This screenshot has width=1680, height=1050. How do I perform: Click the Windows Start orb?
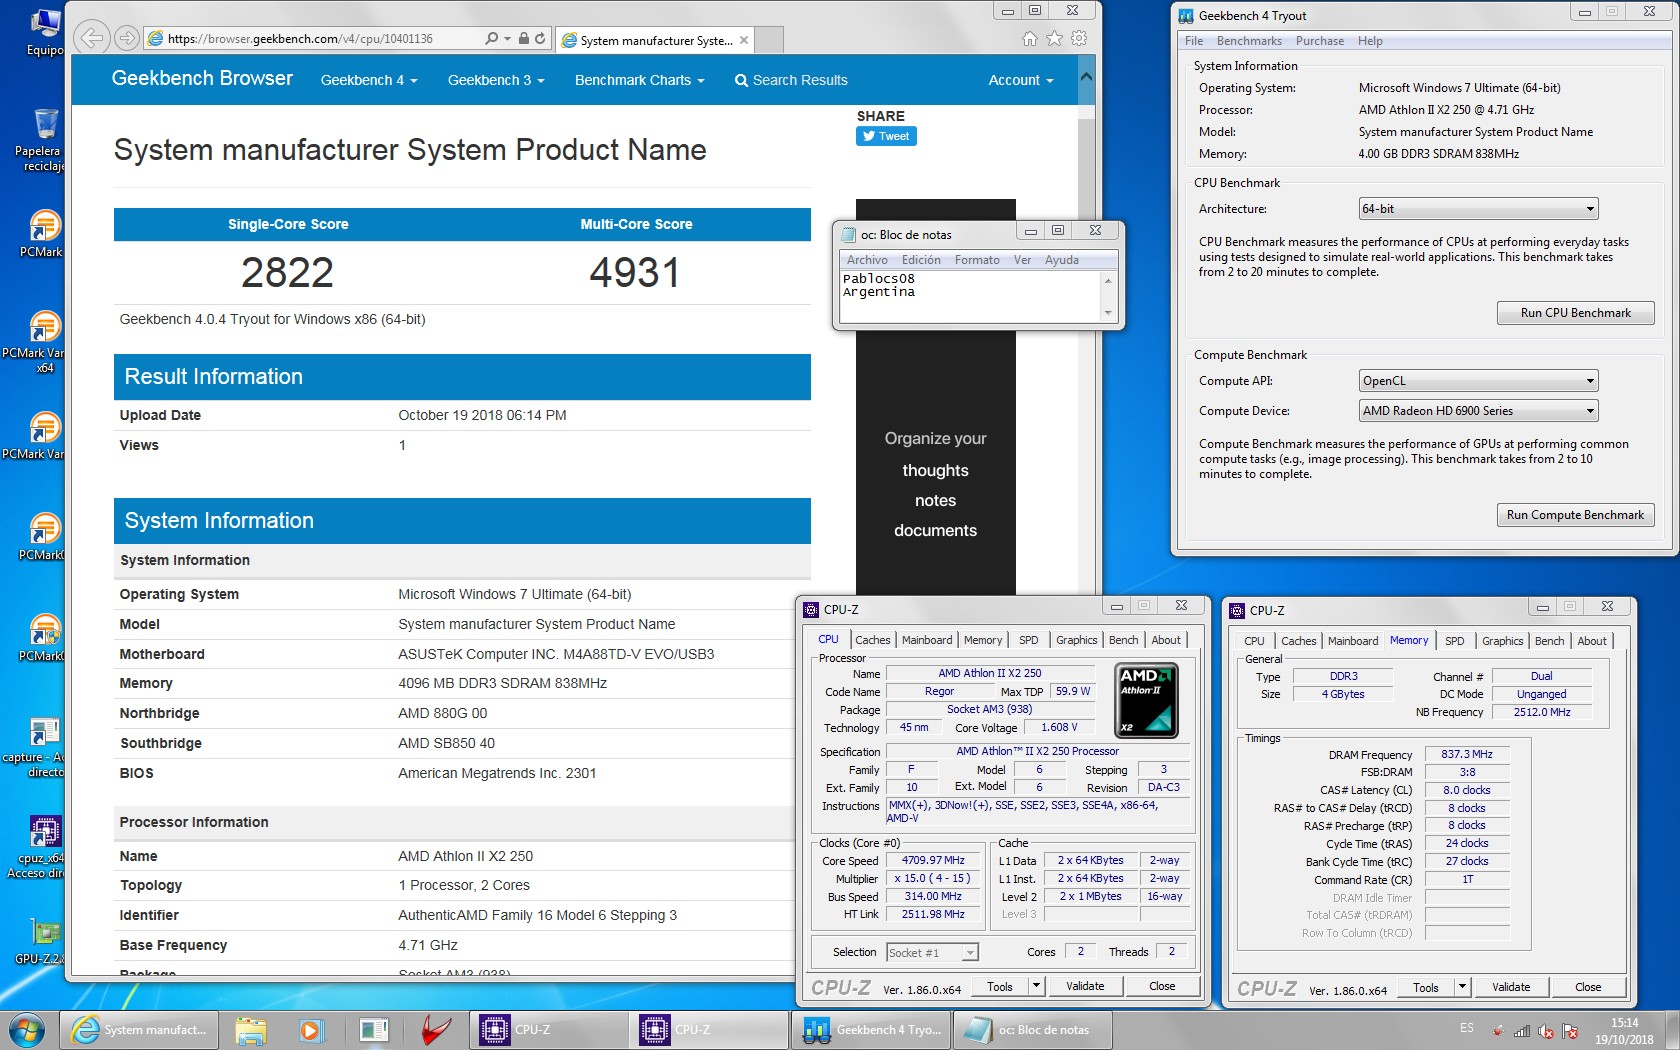(26, 1030)
